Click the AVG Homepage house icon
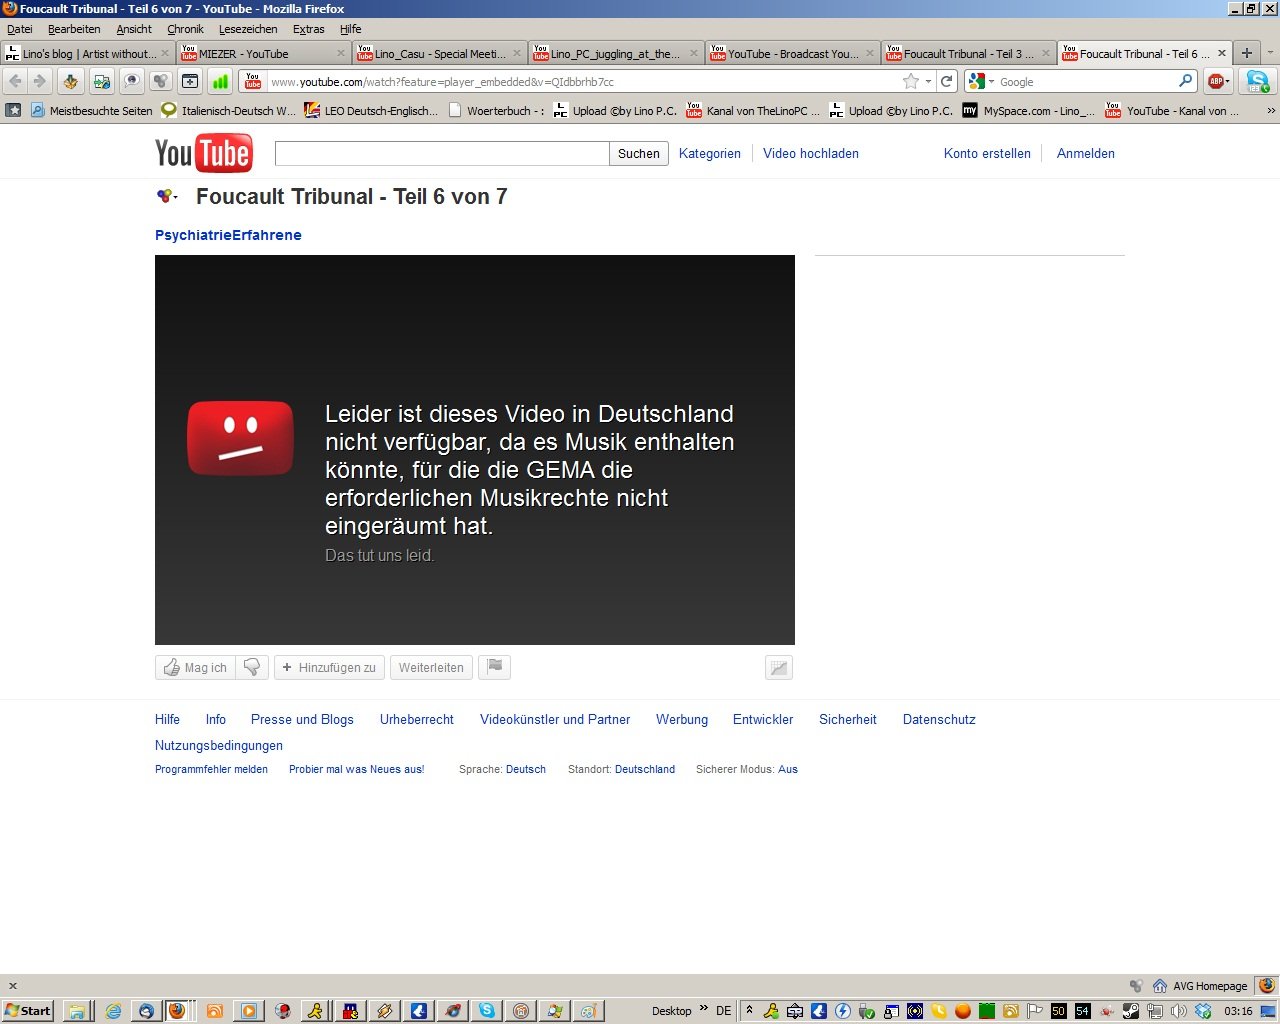 tap(1160, 986)
